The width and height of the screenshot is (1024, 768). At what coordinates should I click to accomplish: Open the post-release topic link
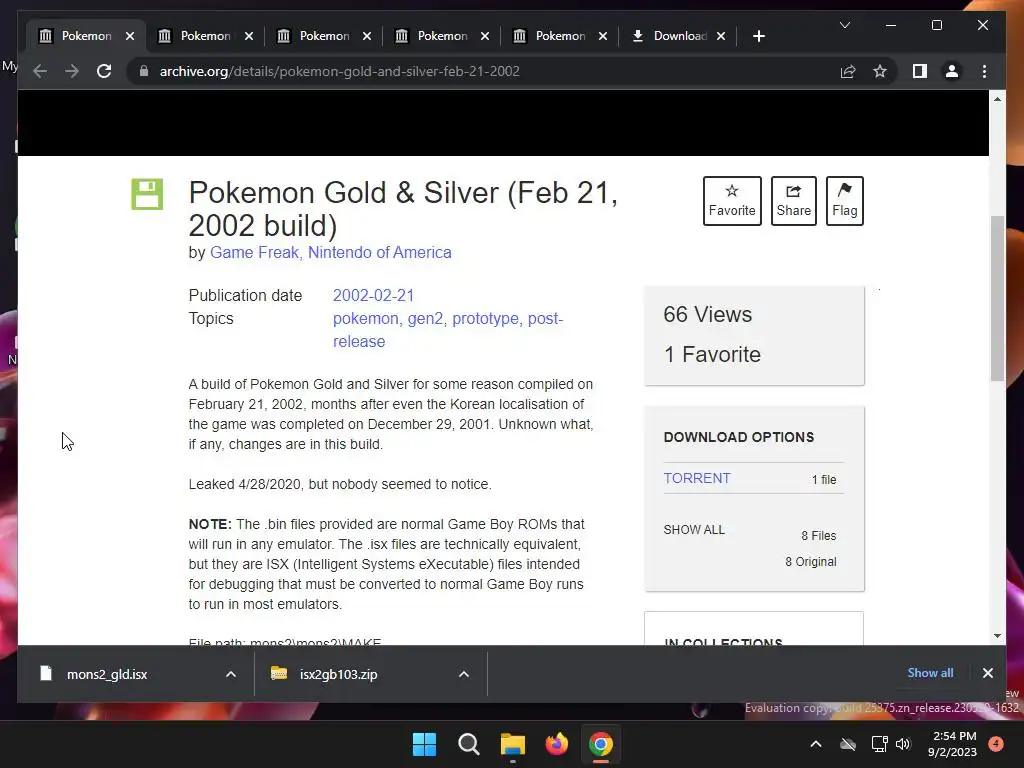pos(448,330)
